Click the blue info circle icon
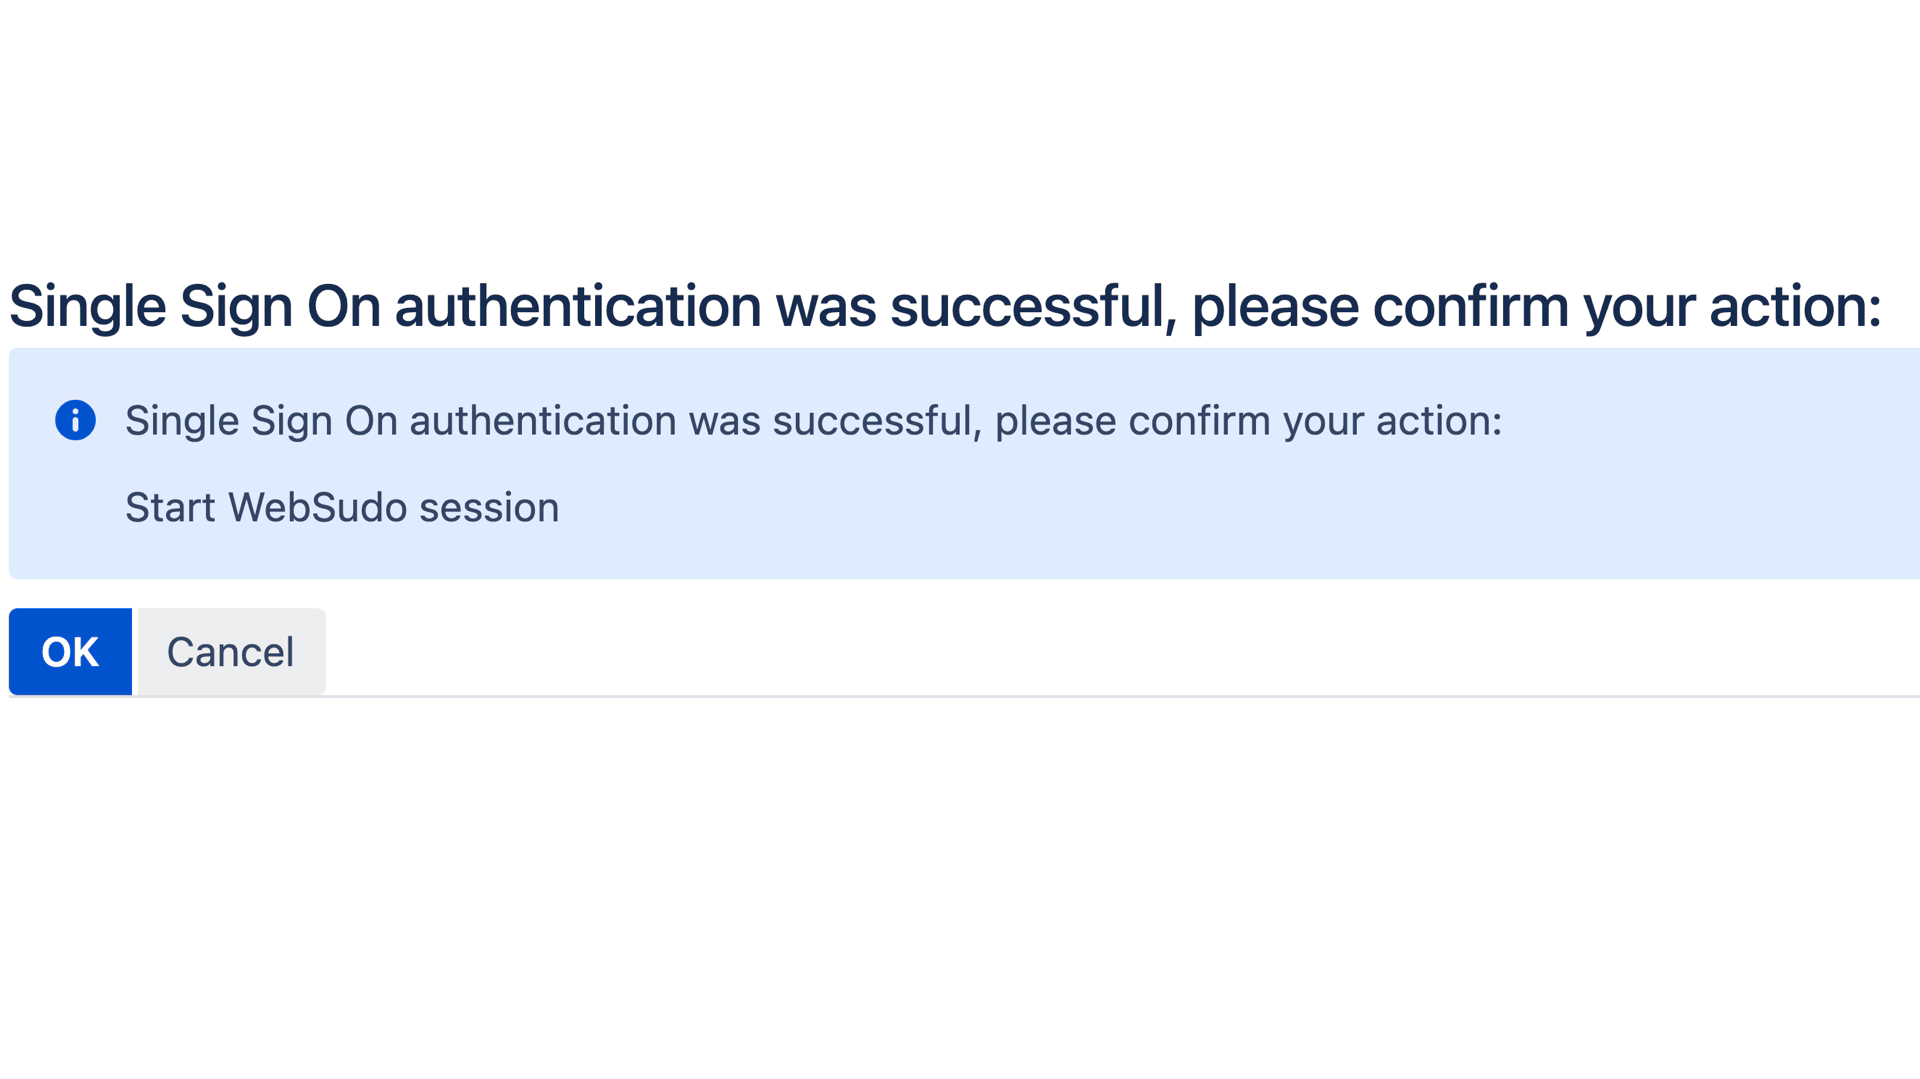1920x1079 pixels. coord(75,420)
